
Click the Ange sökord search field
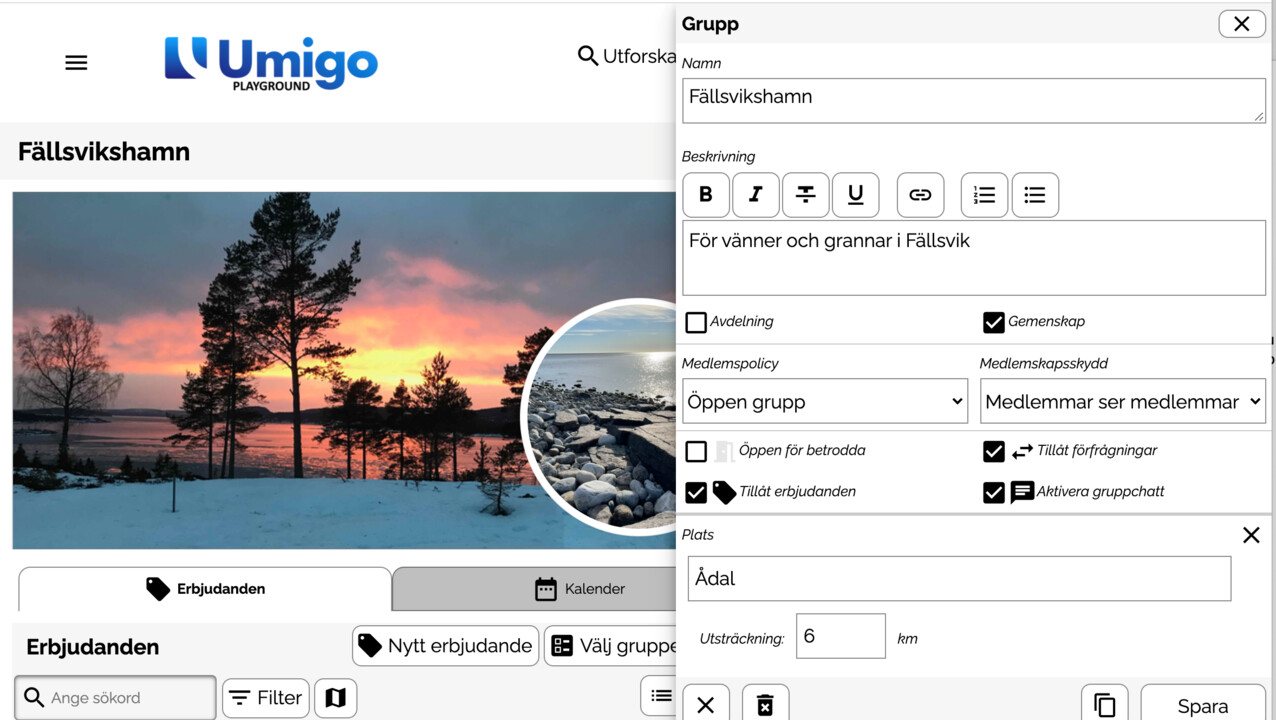tap(115, 697)
